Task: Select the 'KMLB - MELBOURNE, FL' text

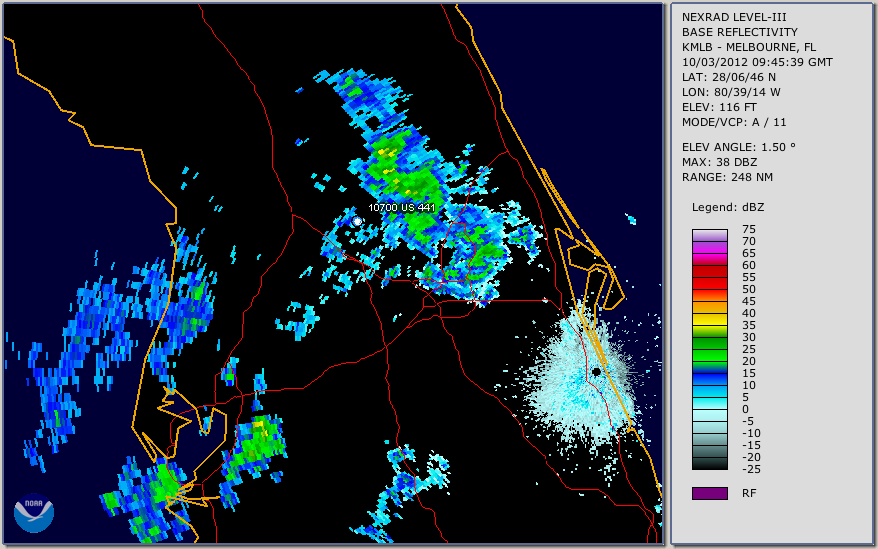Action: [x=748, y=47]
